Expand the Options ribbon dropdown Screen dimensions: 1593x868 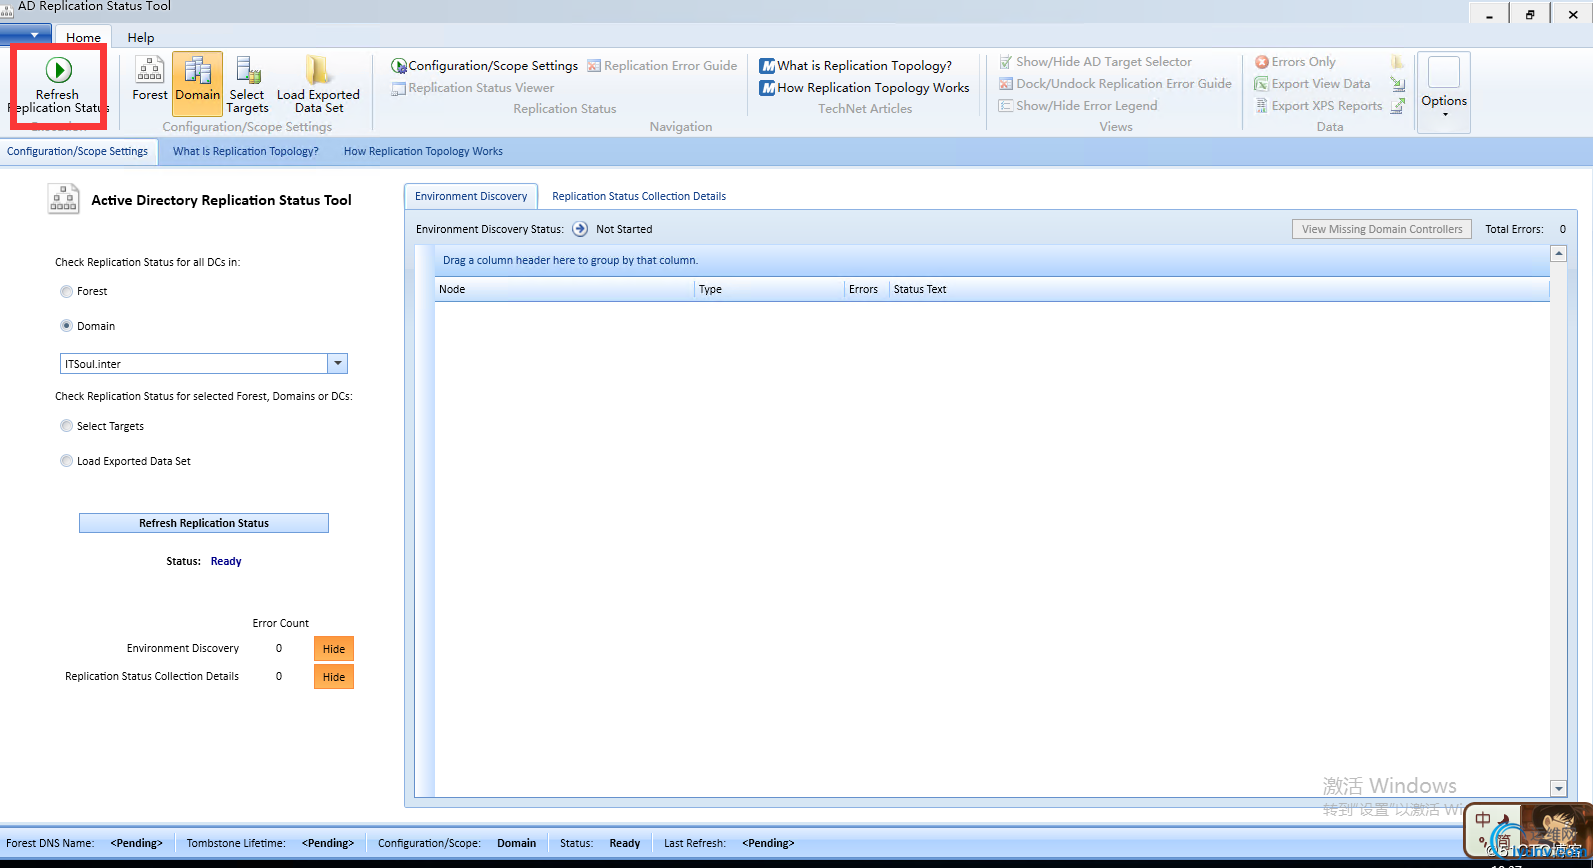coord(1444,92)
